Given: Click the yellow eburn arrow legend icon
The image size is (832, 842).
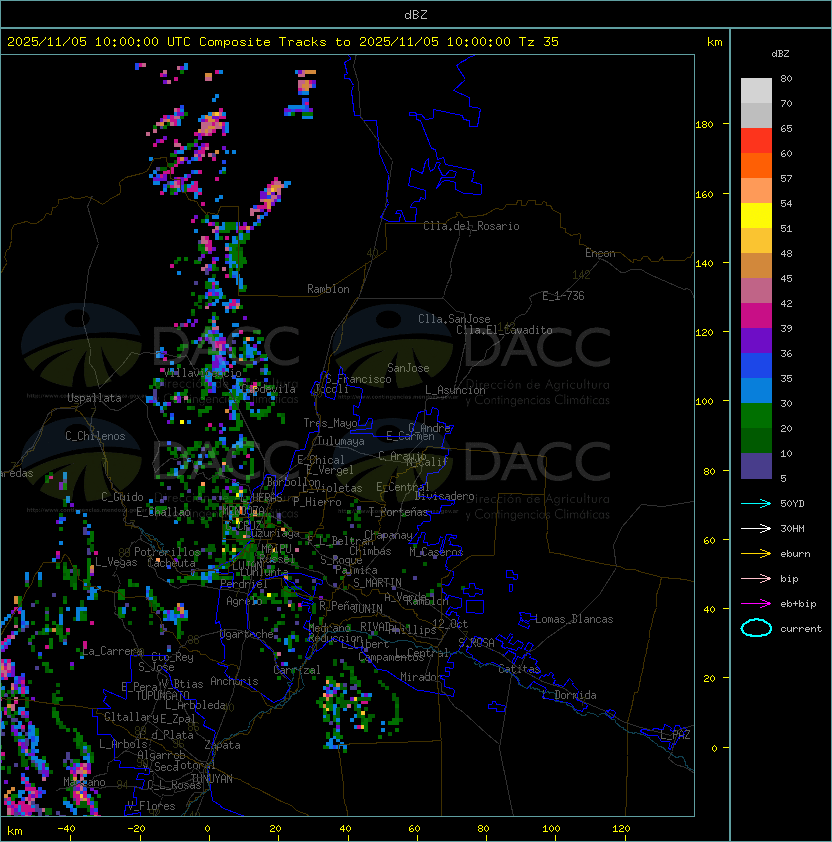Looking at the screenshot, I should tap(756, 554).
